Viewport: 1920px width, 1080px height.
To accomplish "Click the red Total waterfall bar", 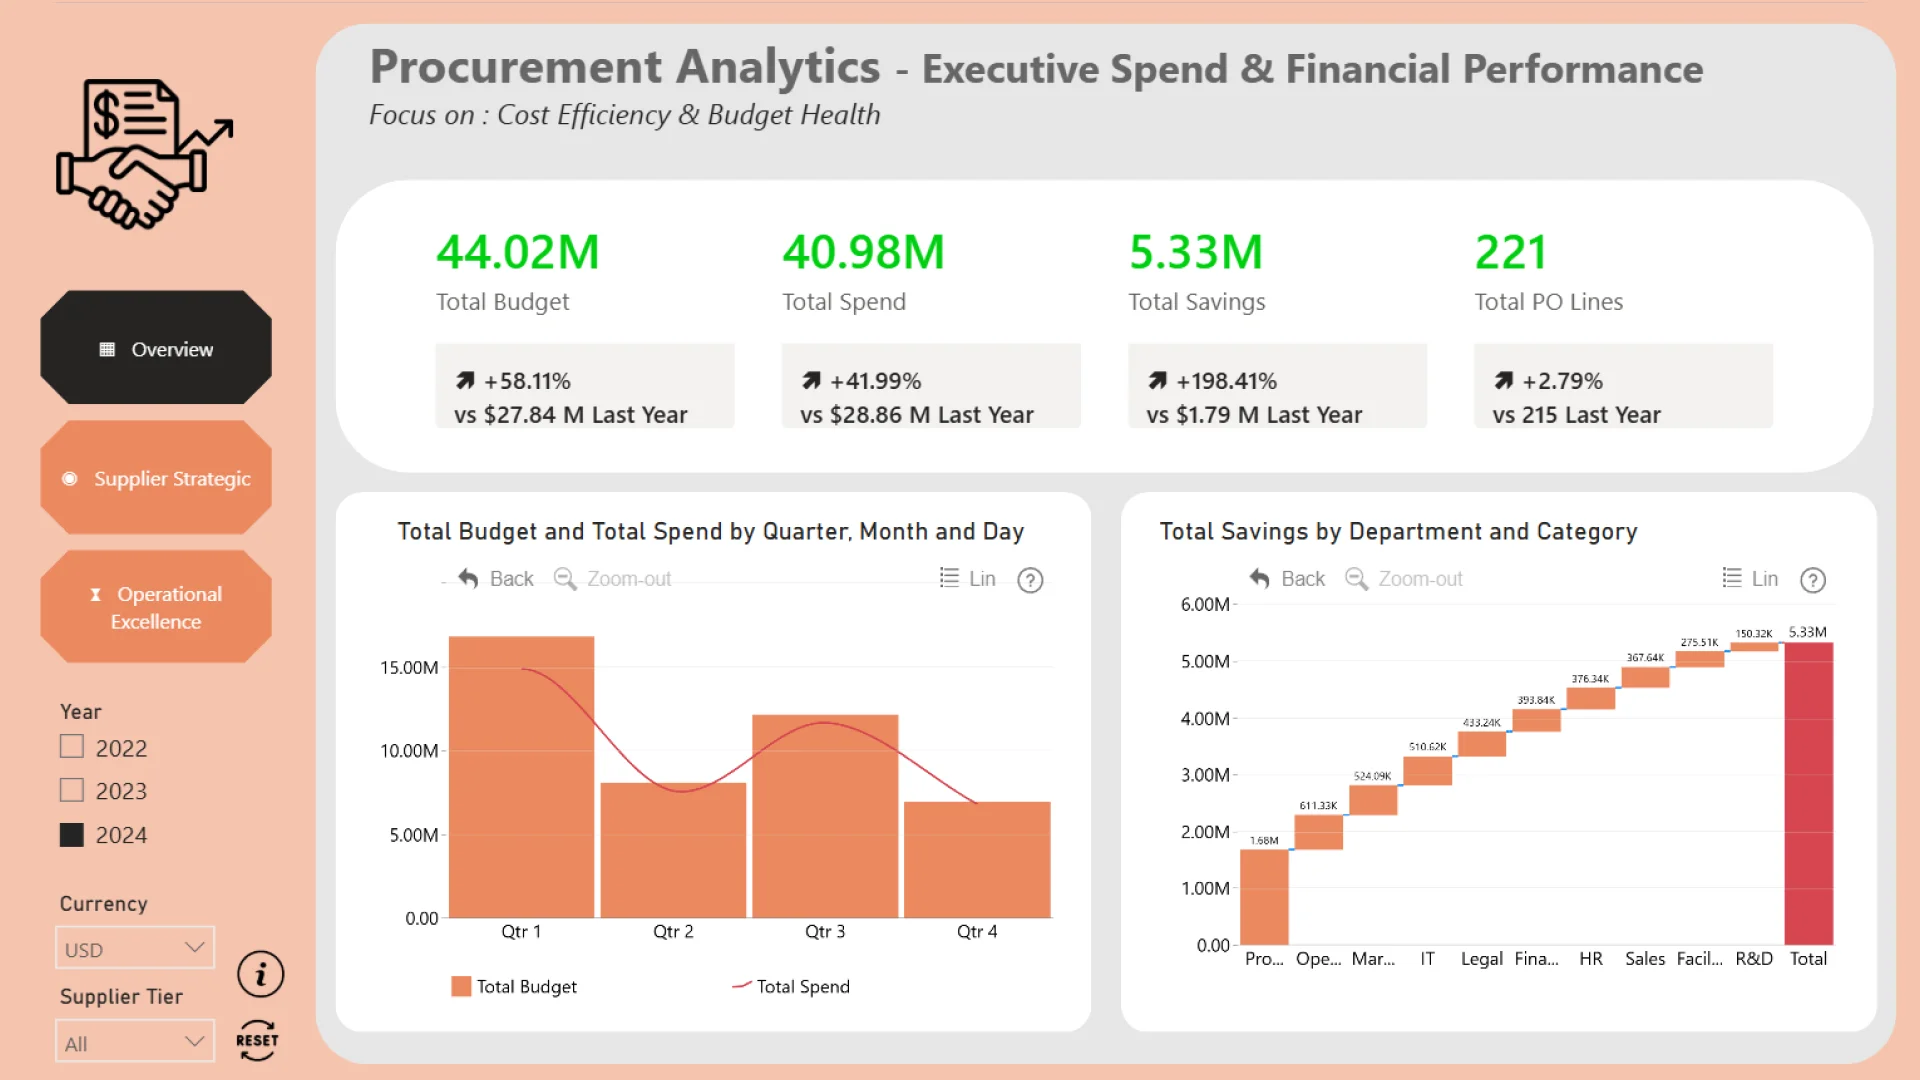I will pyautogui.click(x=1808, y=794).
